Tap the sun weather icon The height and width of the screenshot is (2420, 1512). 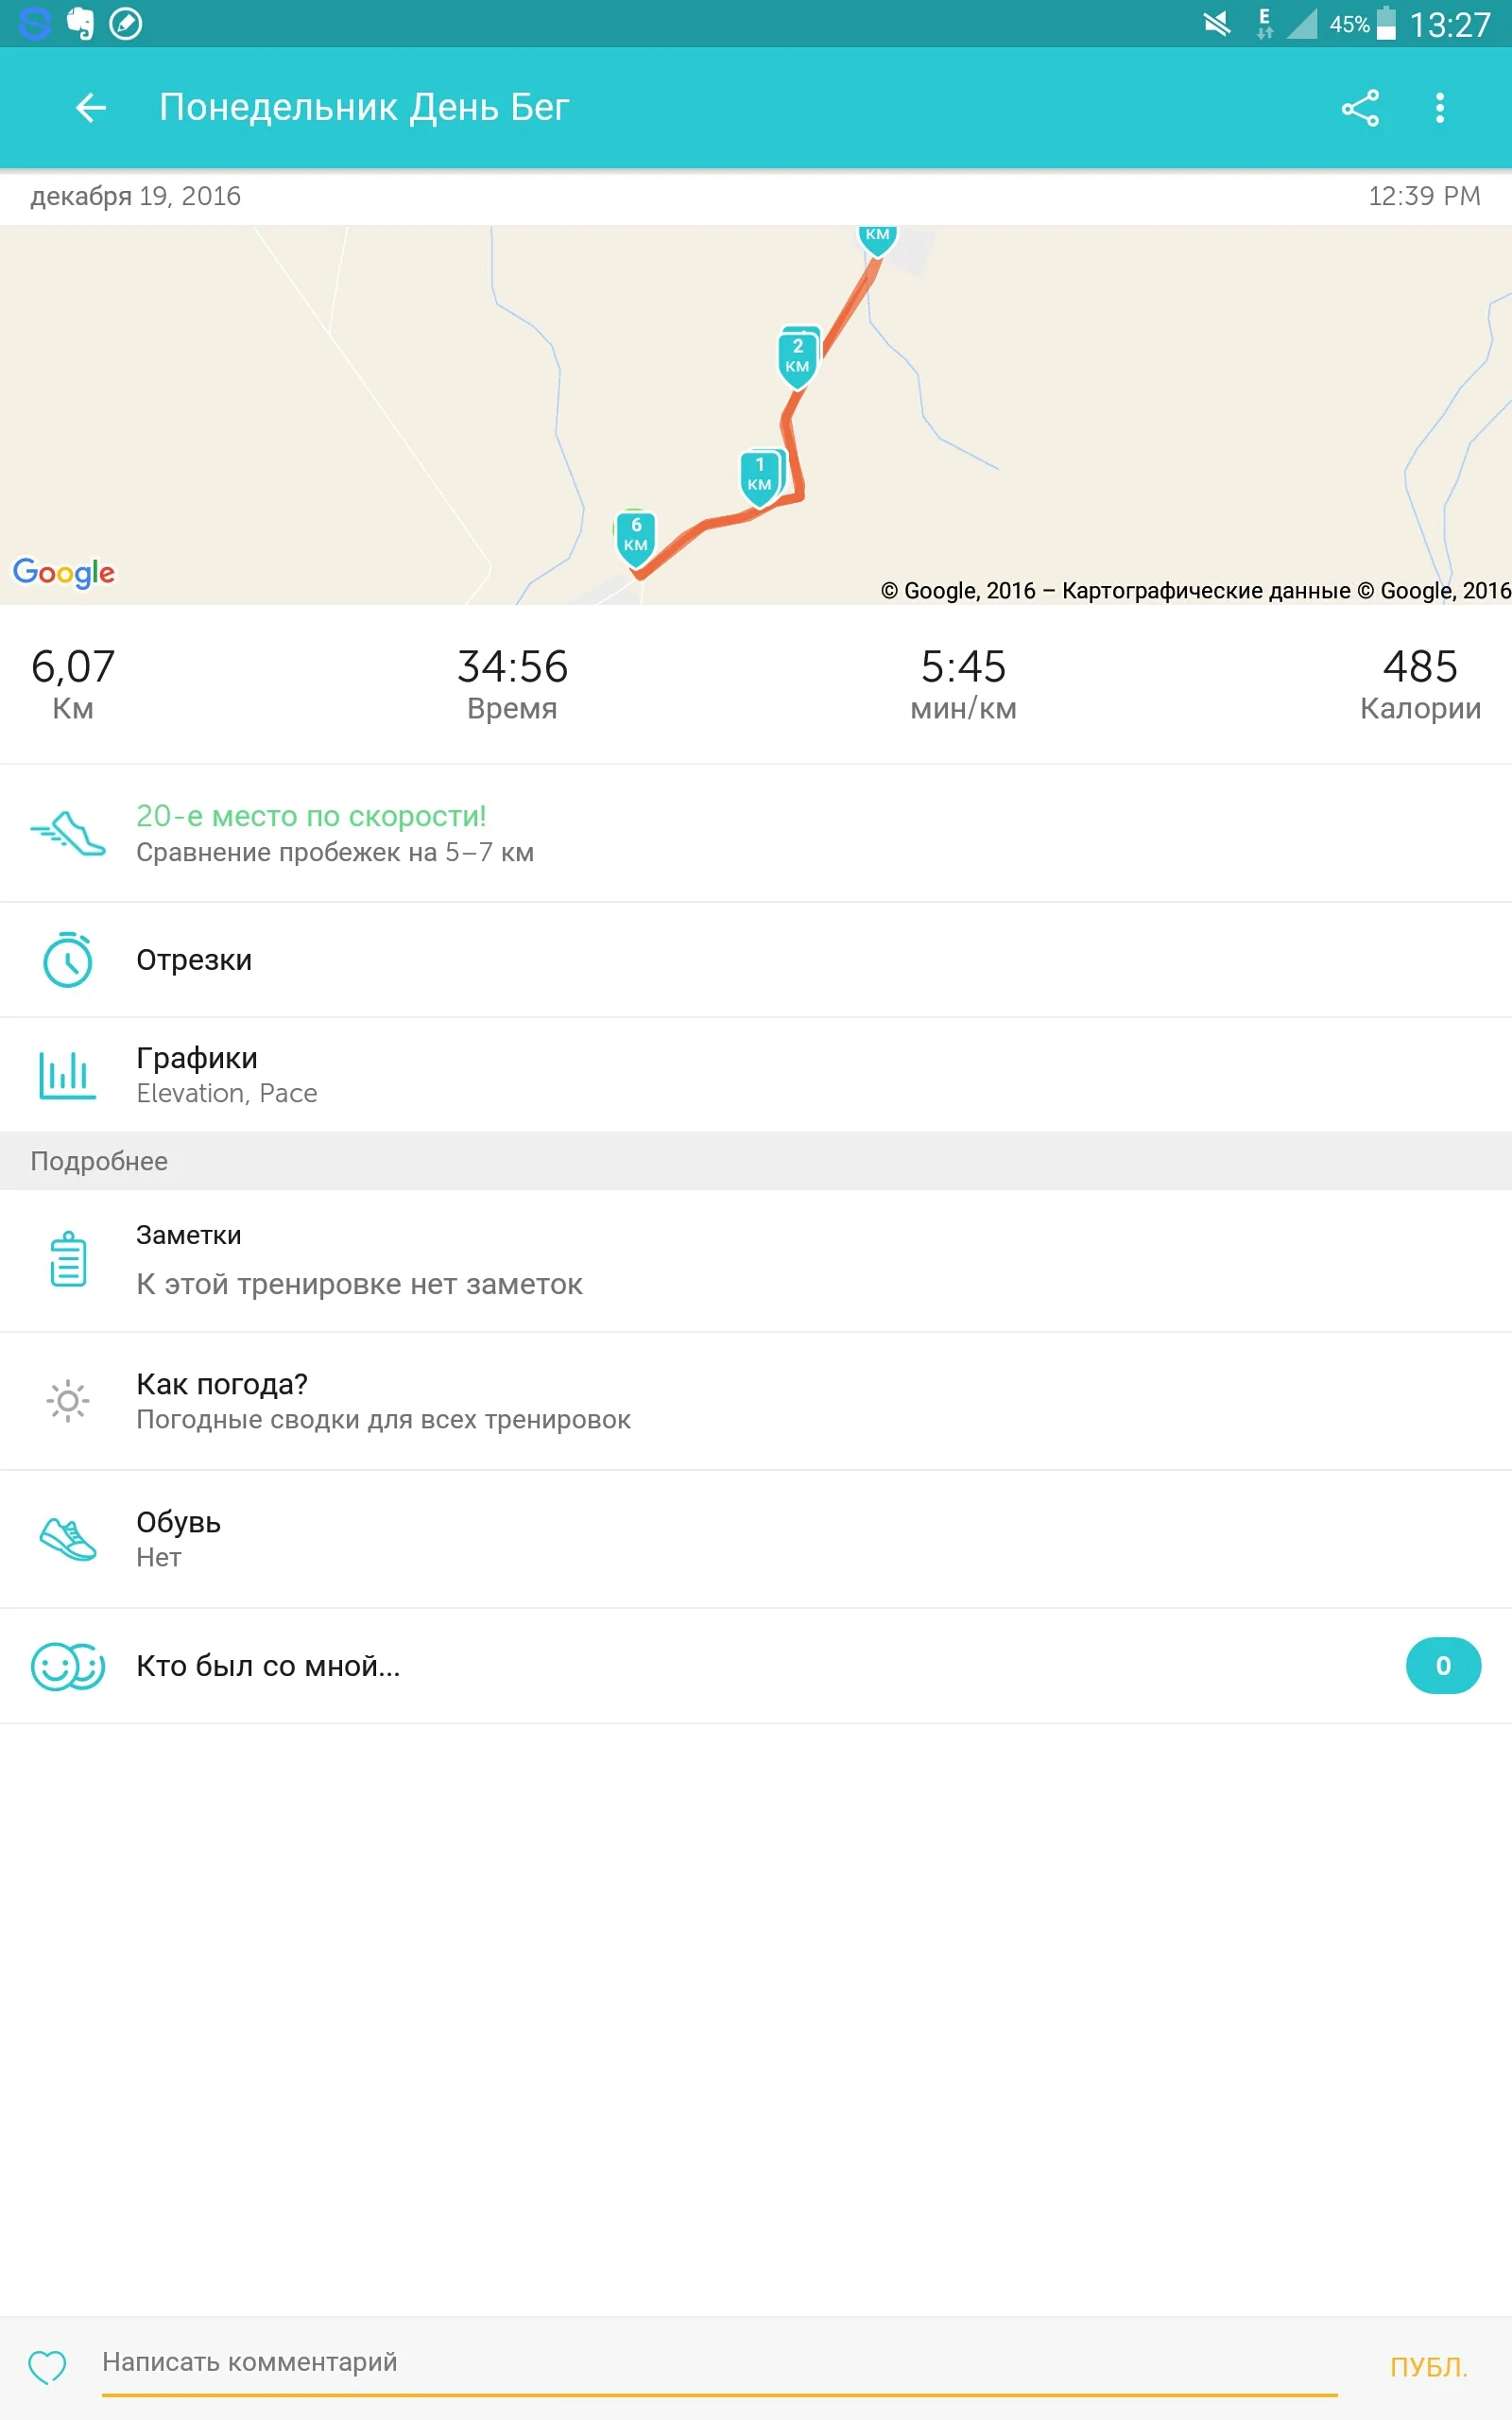coord(68,1400)
